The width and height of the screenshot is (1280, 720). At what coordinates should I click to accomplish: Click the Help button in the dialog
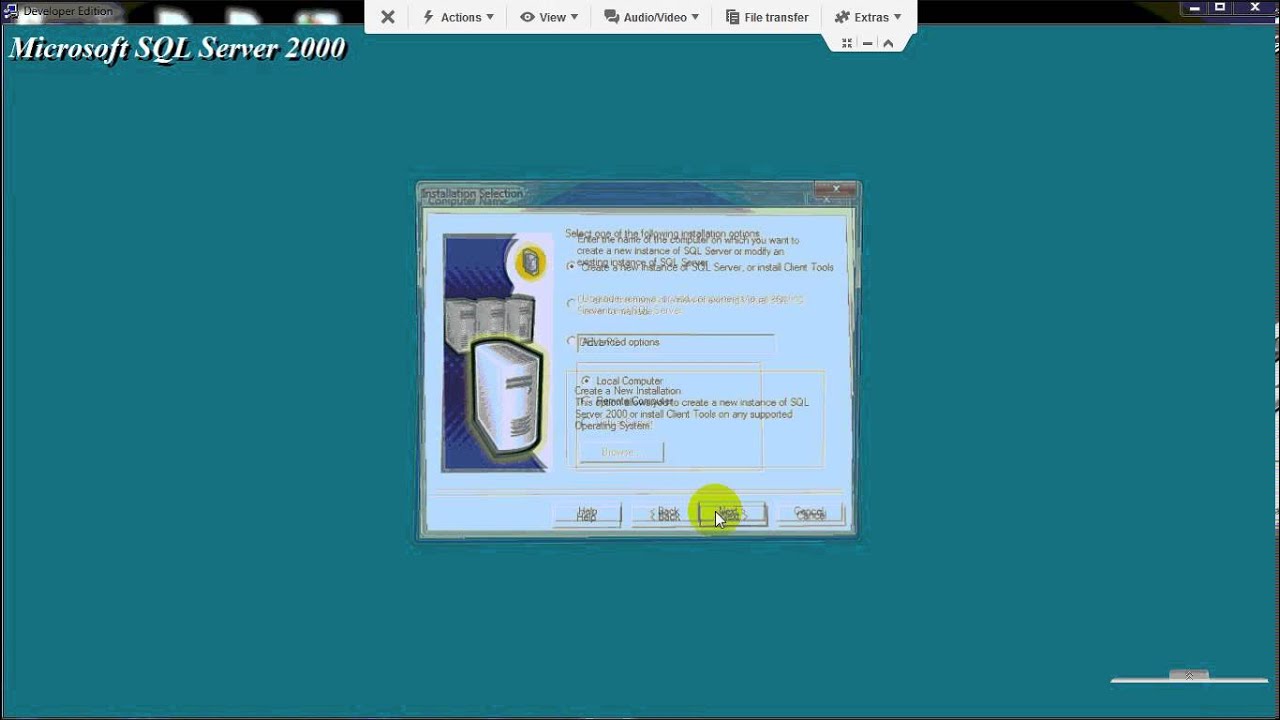(x=587, y=514)
